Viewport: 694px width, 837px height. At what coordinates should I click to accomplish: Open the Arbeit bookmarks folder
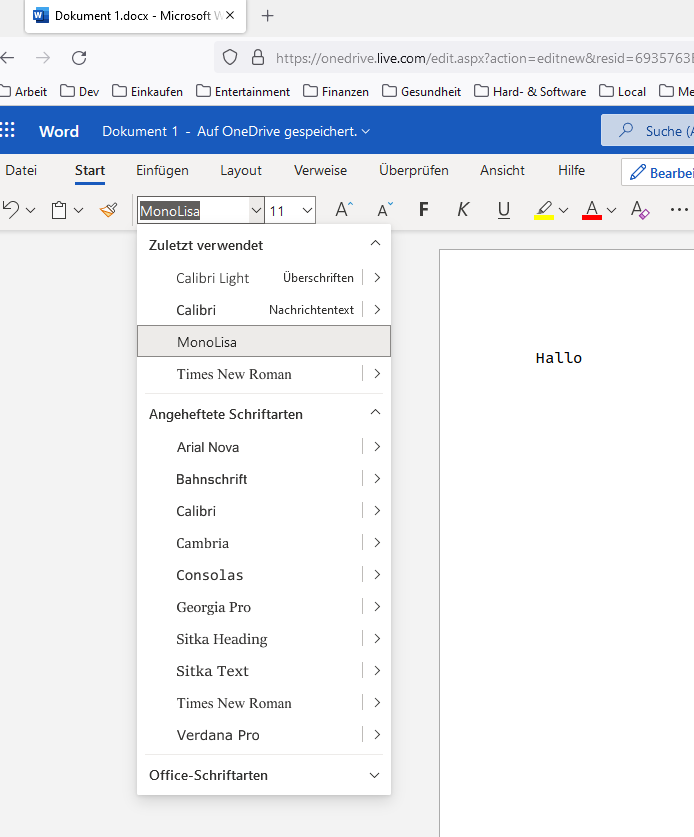tap(23, 91)
